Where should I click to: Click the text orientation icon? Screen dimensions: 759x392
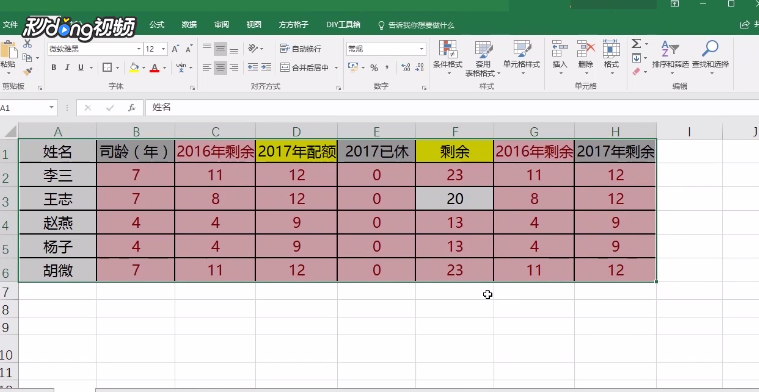[x=253, y=48]
